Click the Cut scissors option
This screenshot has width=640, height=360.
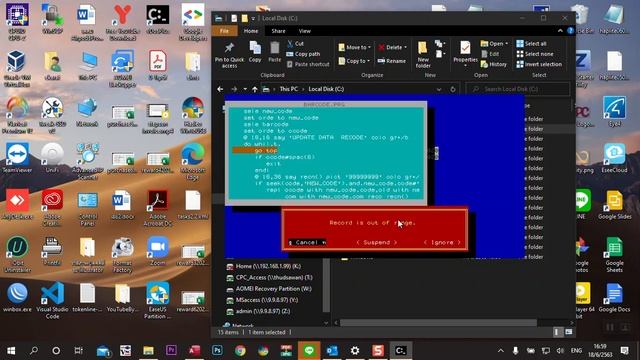click(x=295, y=43)
